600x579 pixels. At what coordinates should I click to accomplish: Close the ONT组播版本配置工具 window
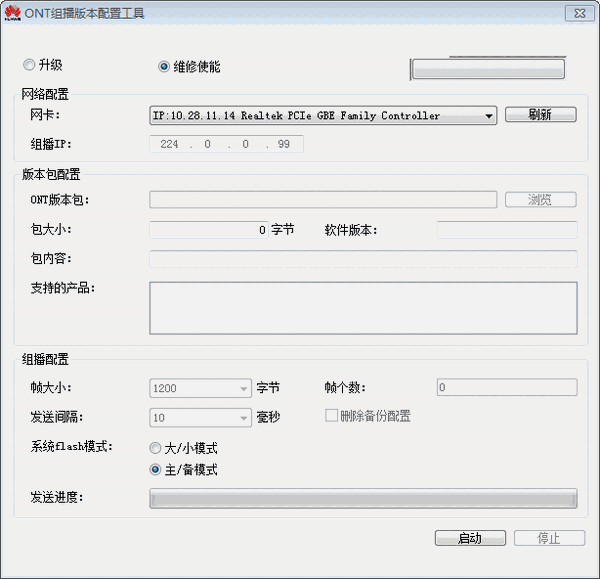point(580,13)
